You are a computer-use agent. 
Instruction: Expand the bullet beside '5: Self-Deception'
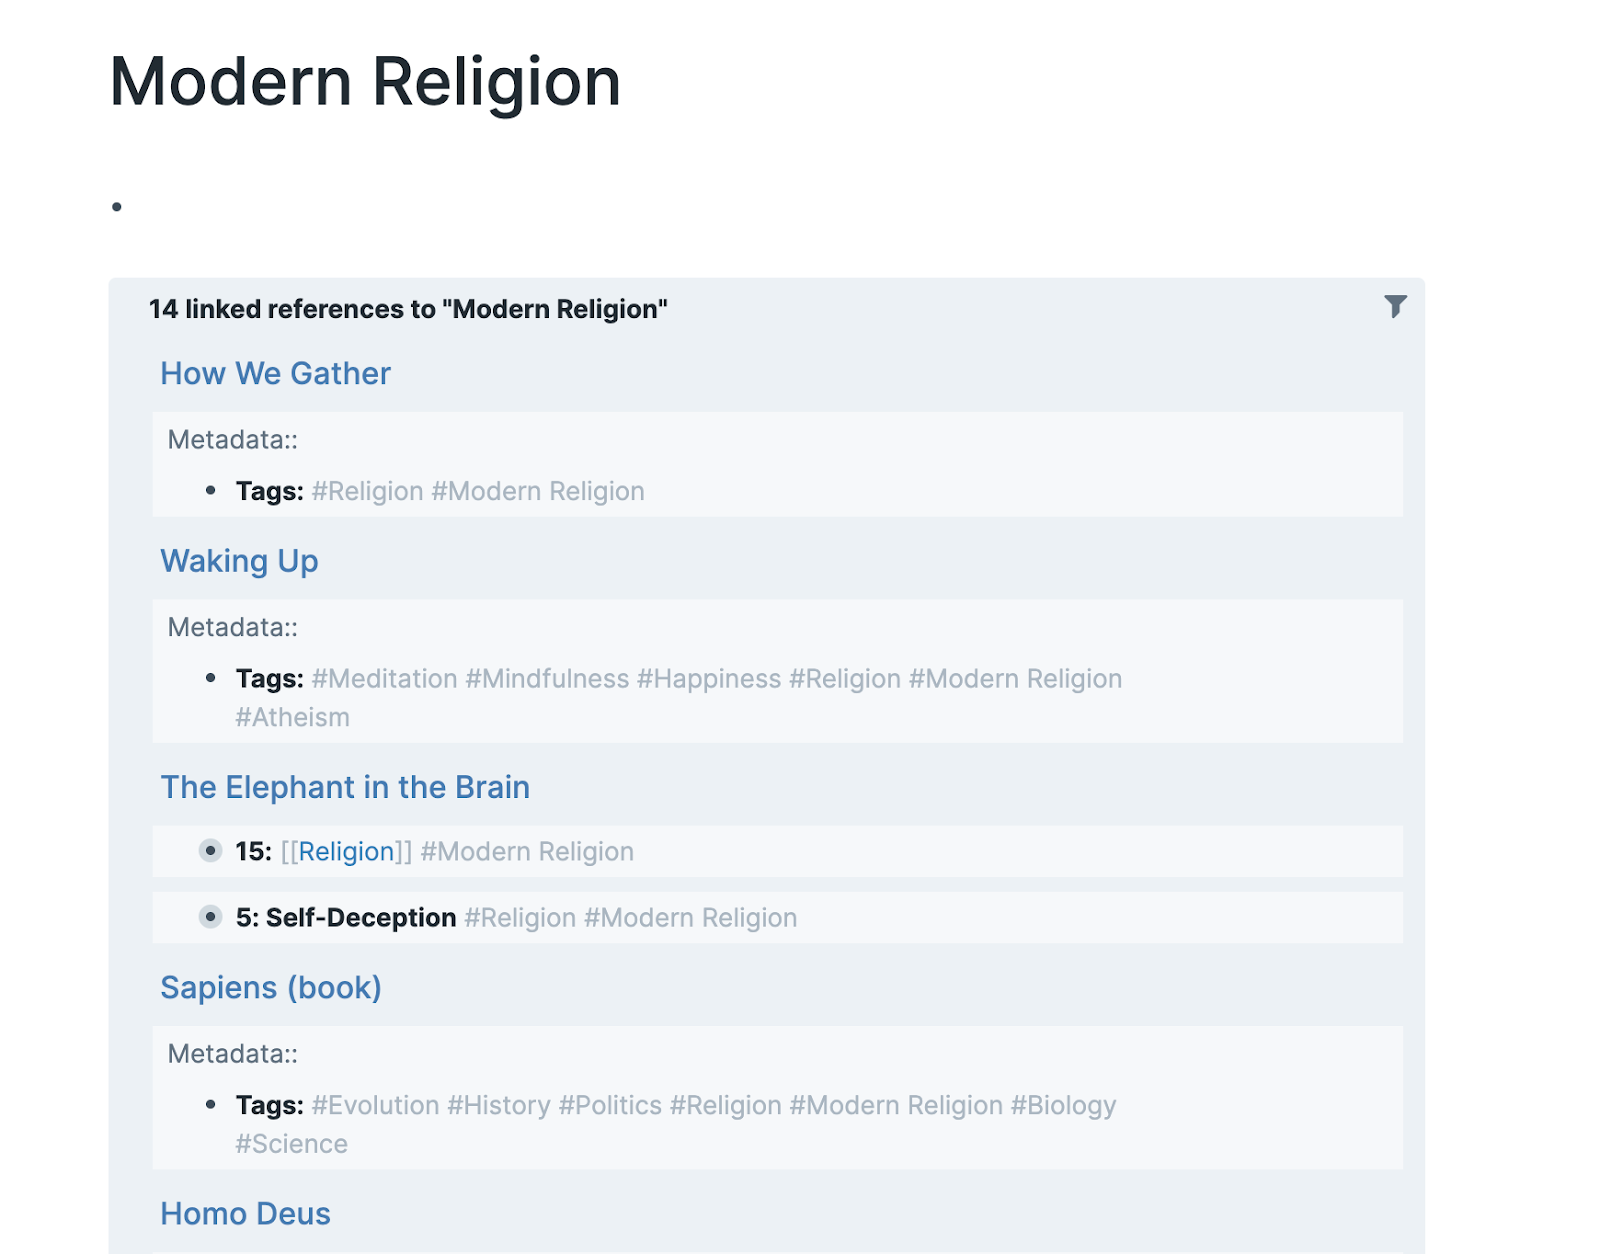[x=210, y=917]
